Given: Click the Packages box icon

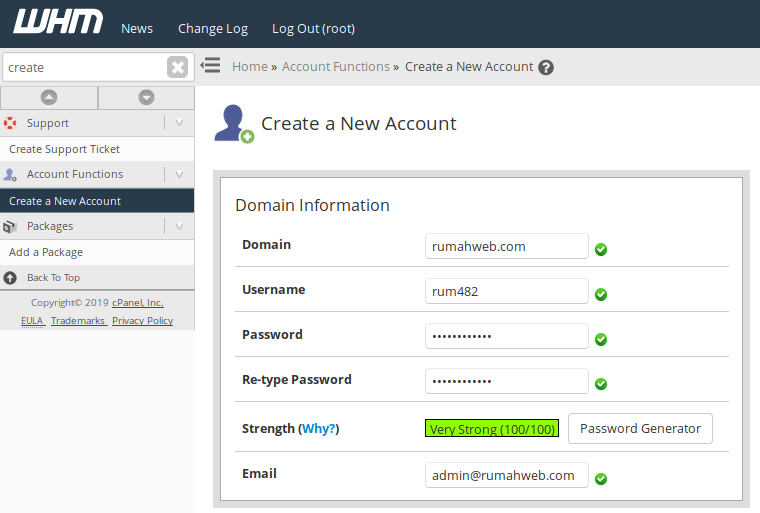Looking at the screenshot, I should point(10,226).
